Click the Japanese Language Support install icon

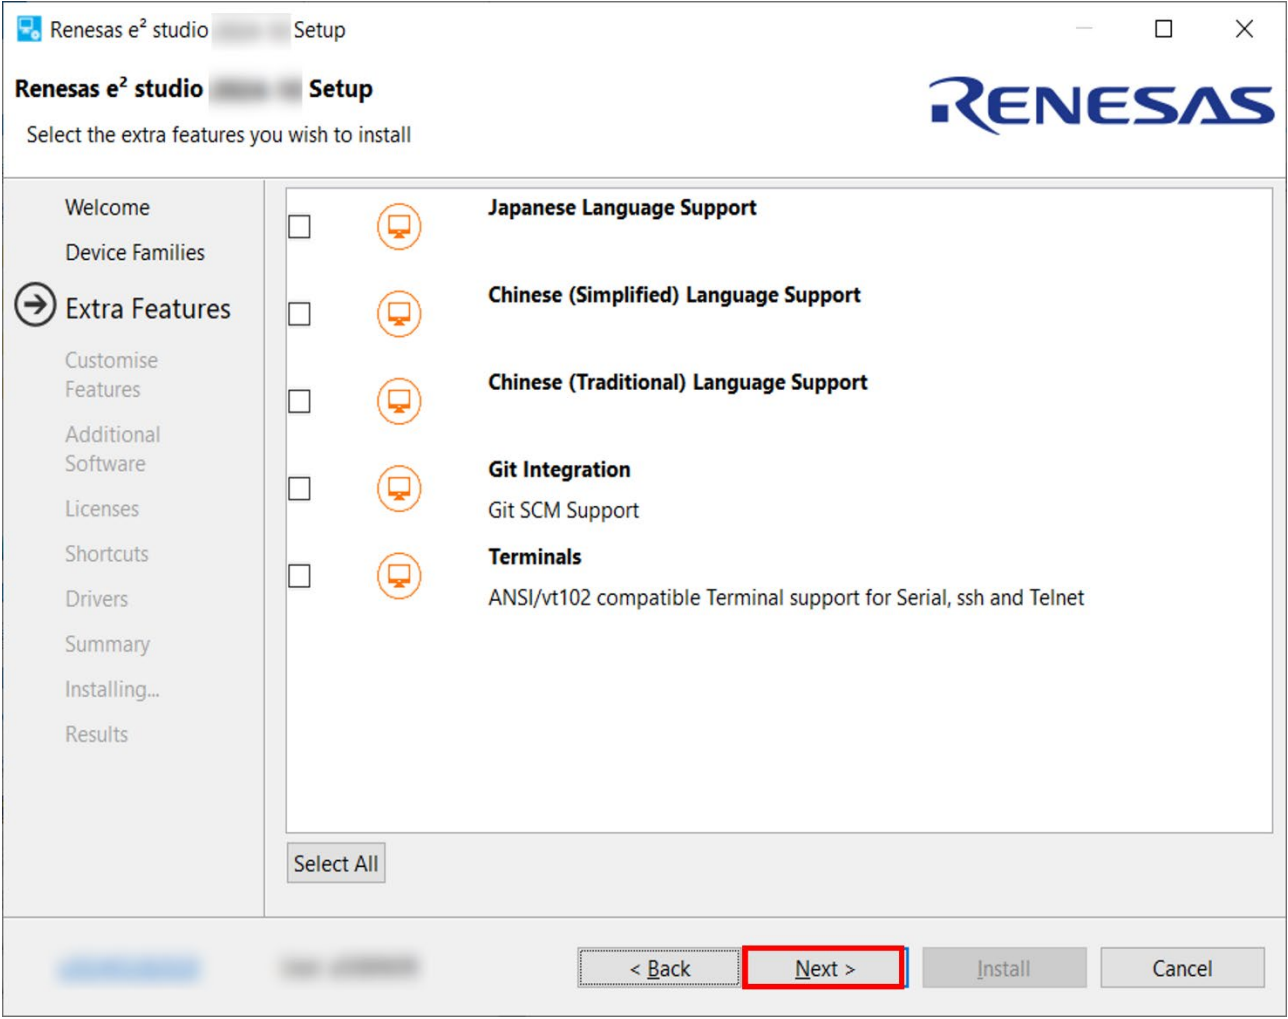(398, 227)
